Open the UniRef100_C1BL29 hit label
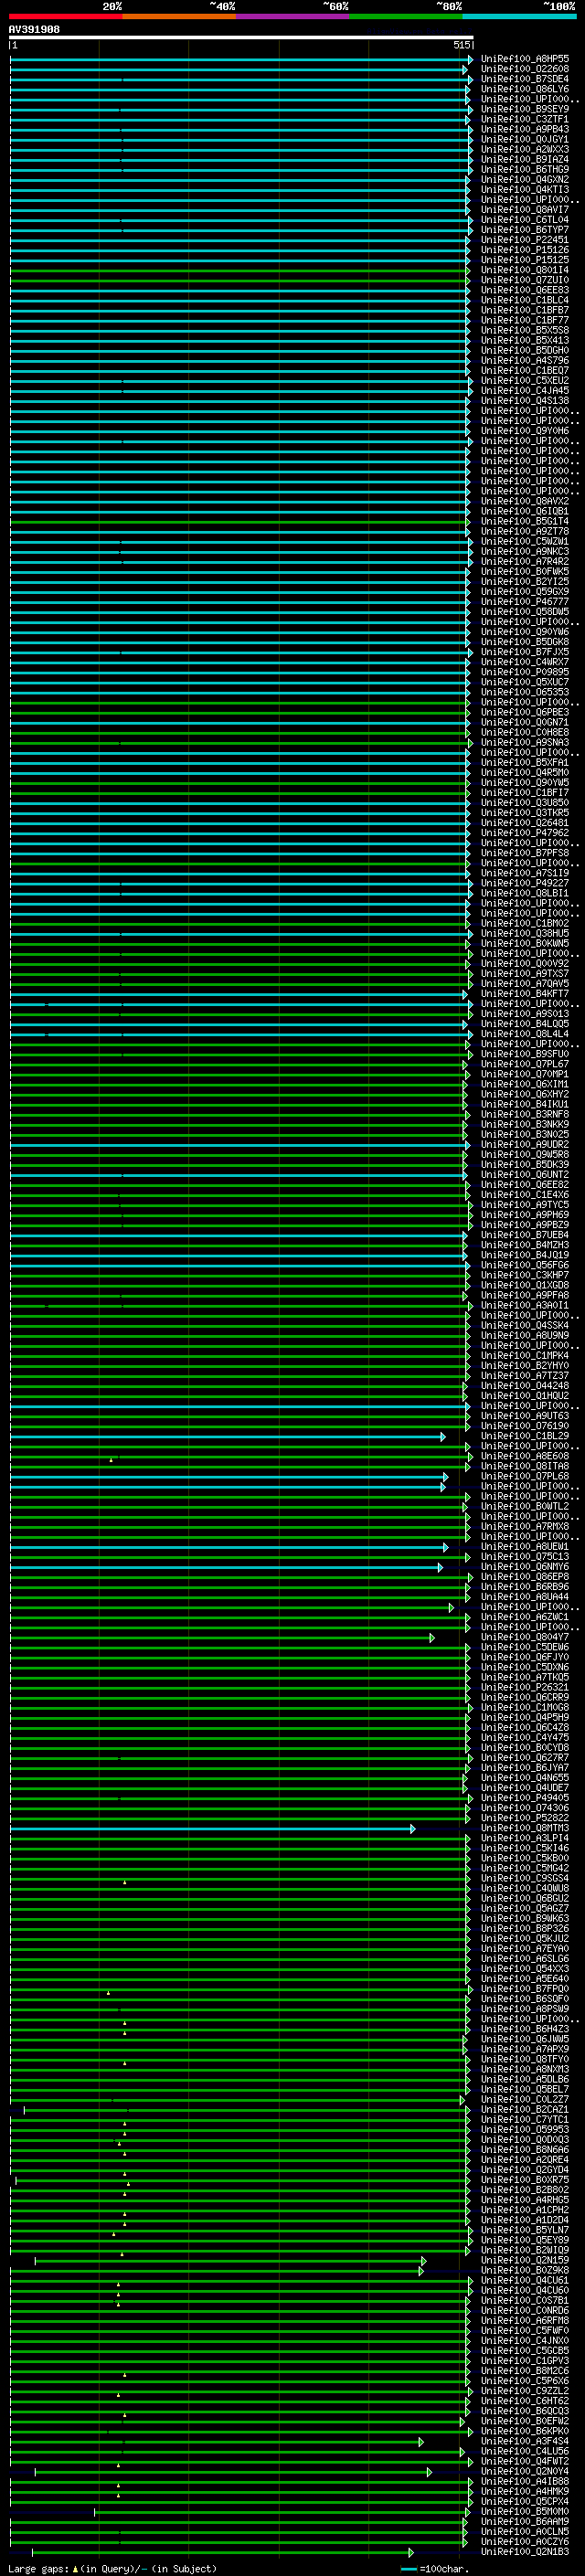Screen dimensions: 585x2576 click(525, 1436)
